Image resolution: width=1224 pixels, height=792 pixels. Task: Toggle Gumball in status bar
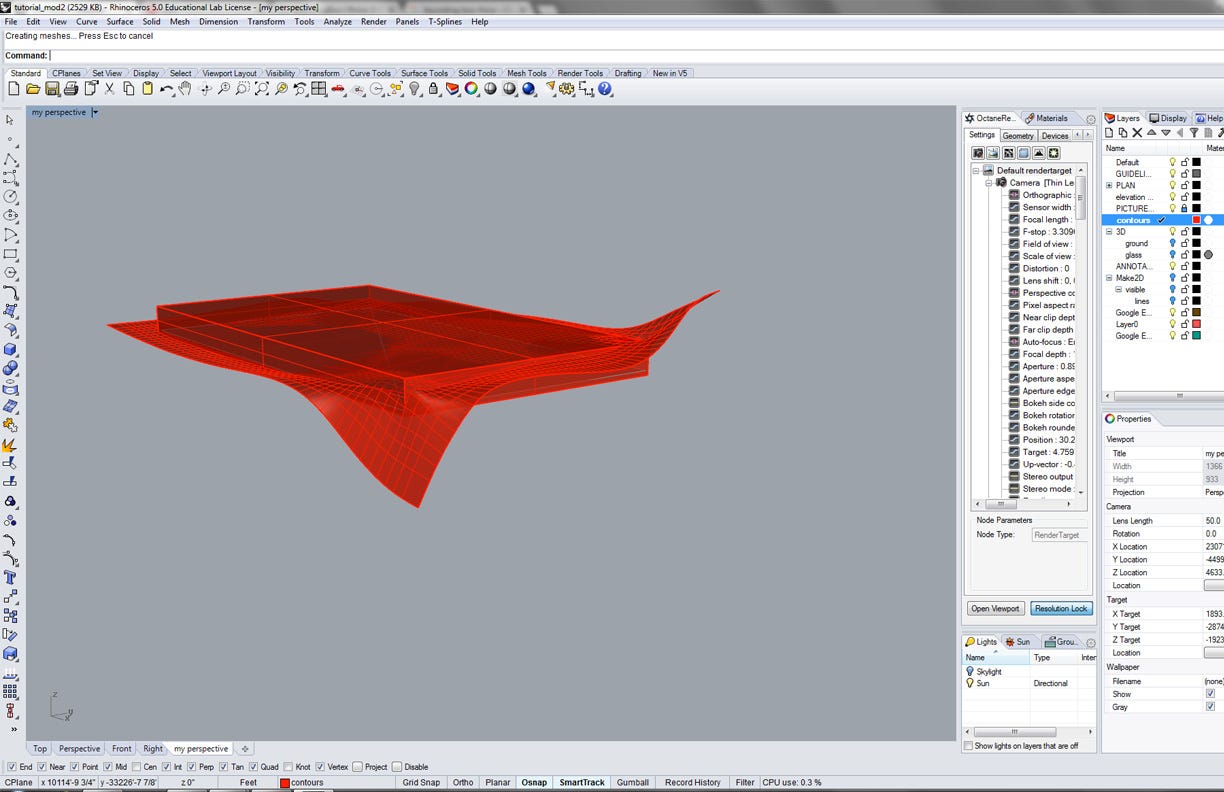click(x=632, y=782)
